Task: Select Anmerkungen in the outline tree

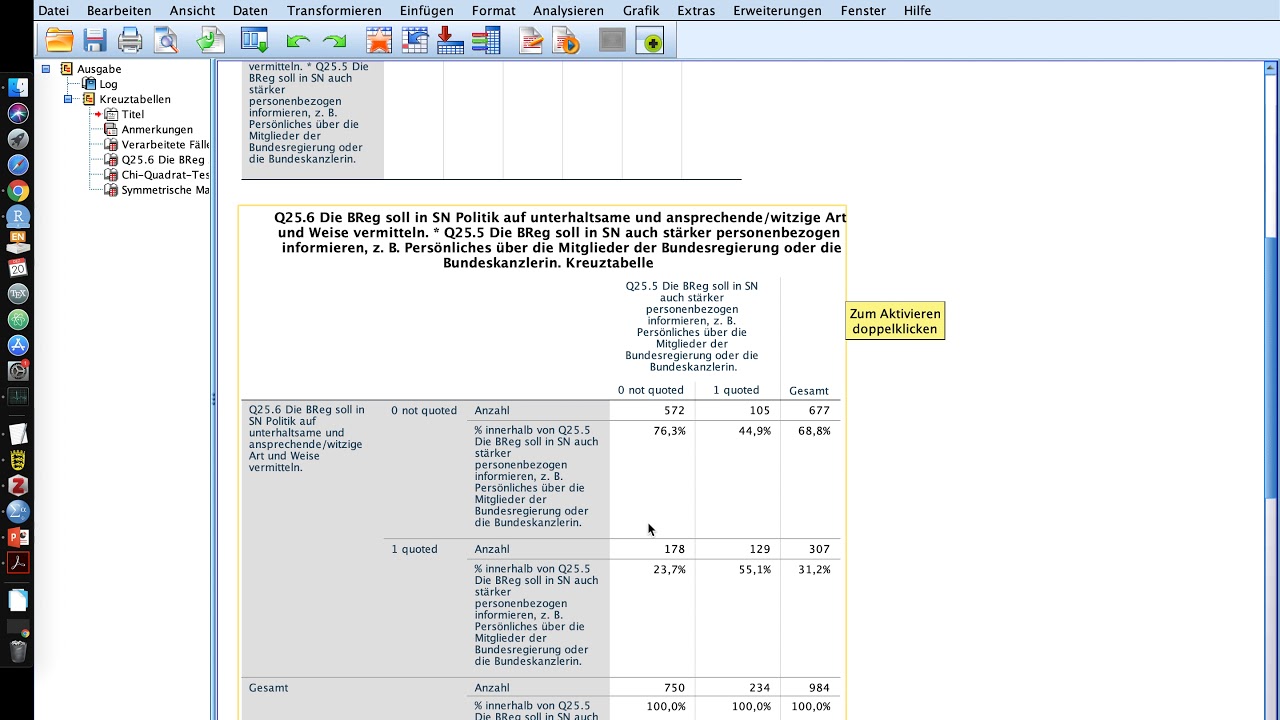Action: pos(157,129)
